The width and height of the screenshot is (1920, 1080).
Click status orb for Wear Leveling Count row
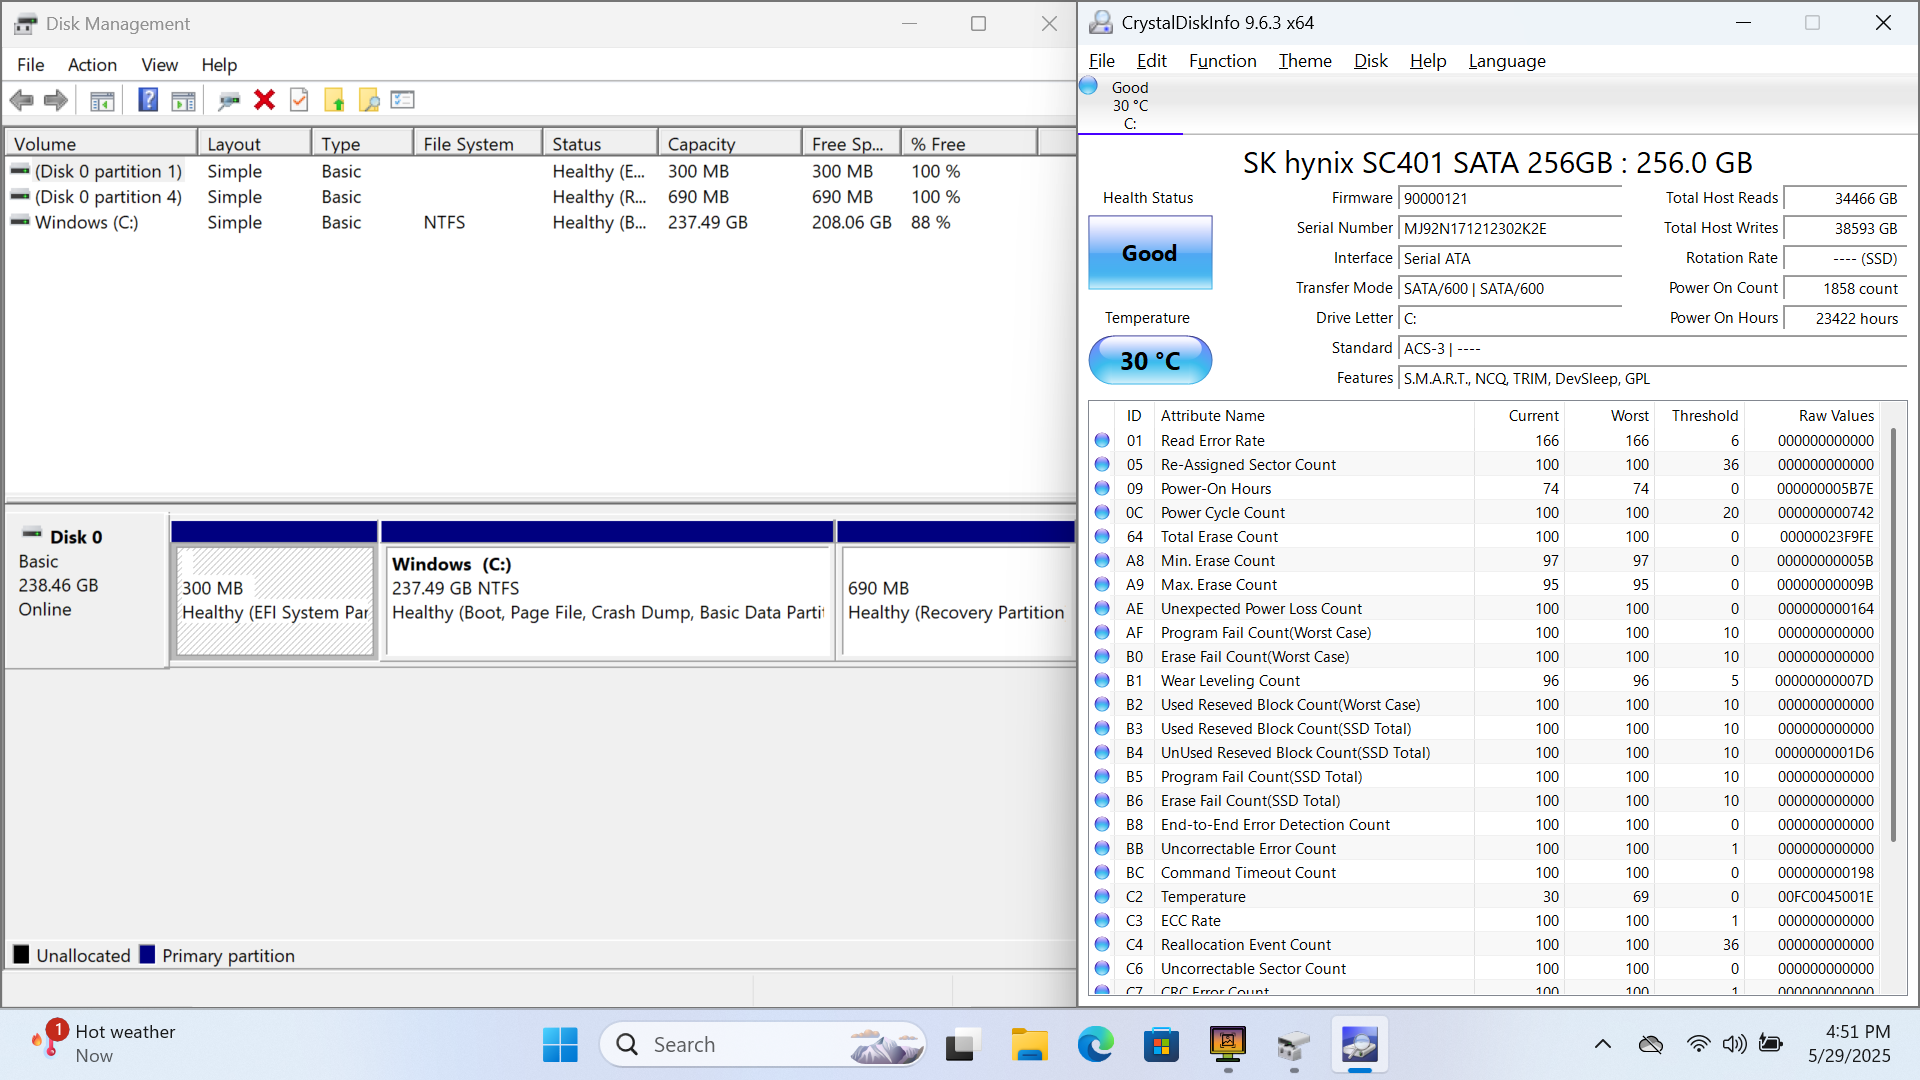pos(1102,680)
